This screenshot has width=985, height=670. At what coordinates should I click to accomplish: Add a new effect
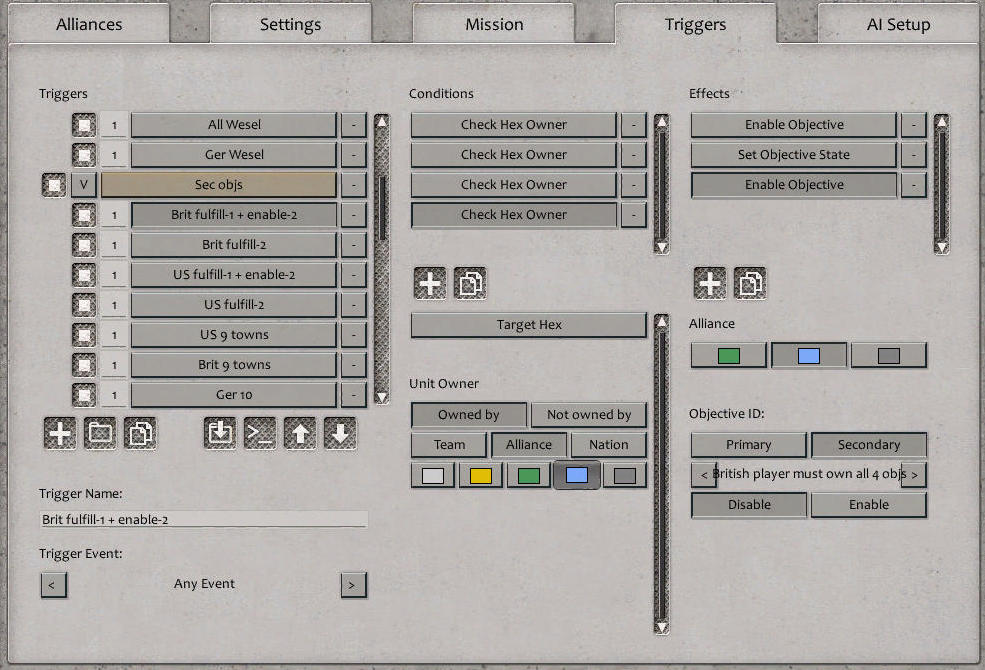(x=710, y=283)
